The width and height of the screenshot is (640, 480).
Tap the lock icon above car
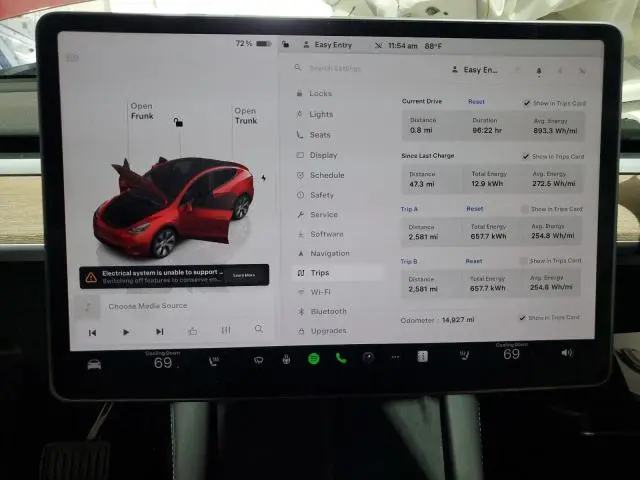coord(178,122)
